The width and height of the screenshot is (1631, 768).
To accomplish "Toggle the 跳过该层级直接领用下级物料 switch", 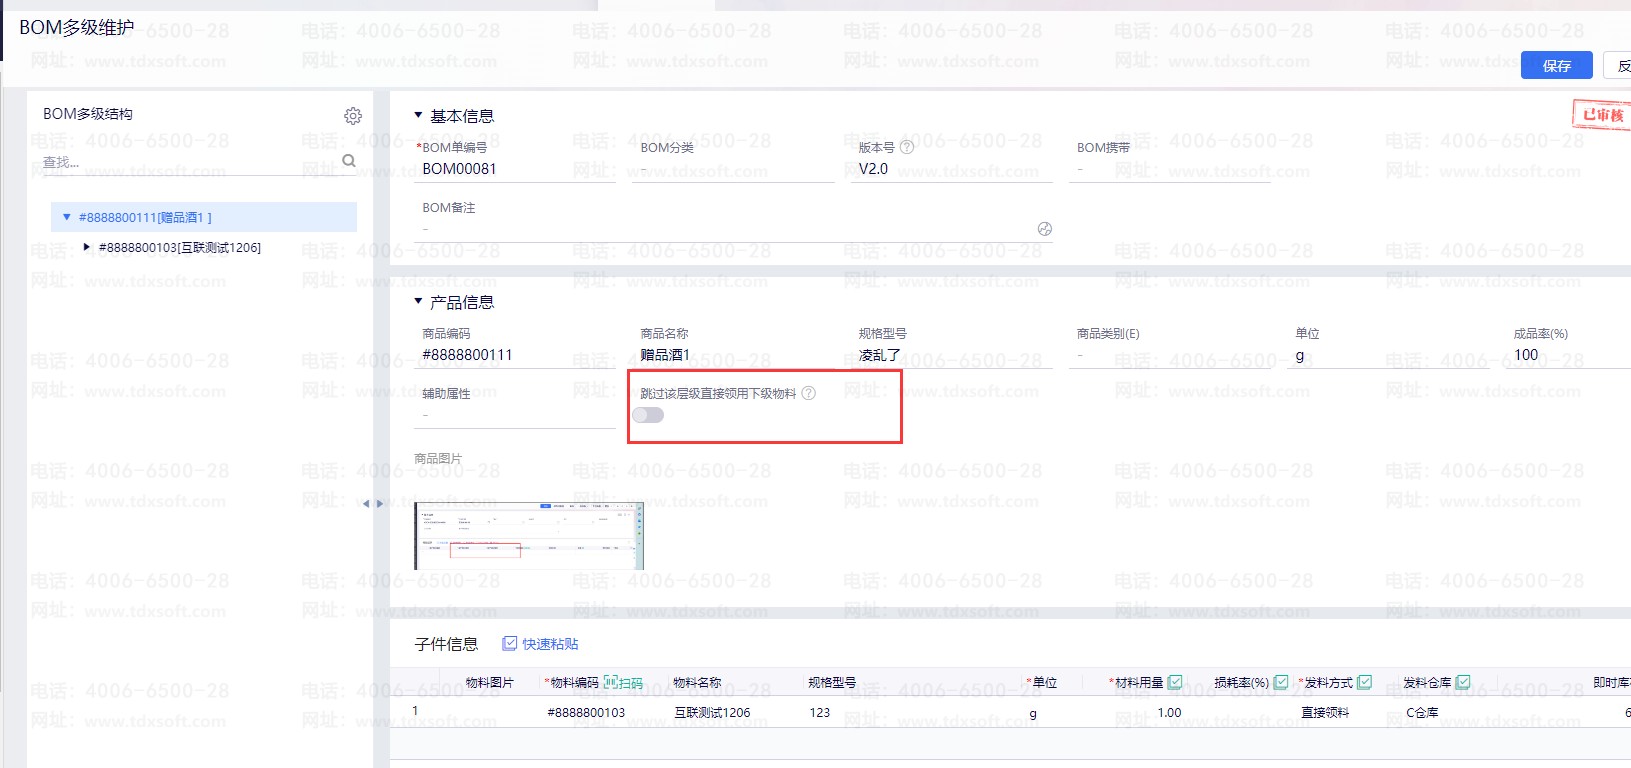I will 648,415.
